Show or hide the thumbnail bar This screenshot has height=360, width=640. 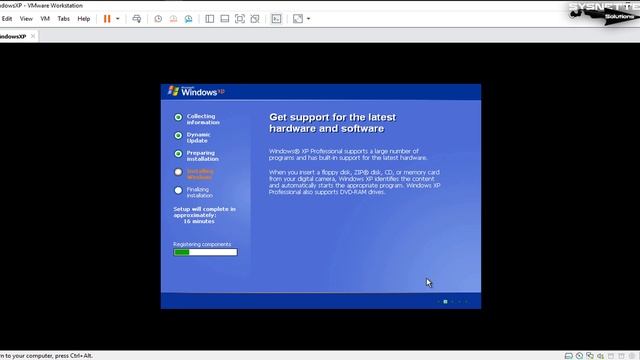tap(224, 19)
